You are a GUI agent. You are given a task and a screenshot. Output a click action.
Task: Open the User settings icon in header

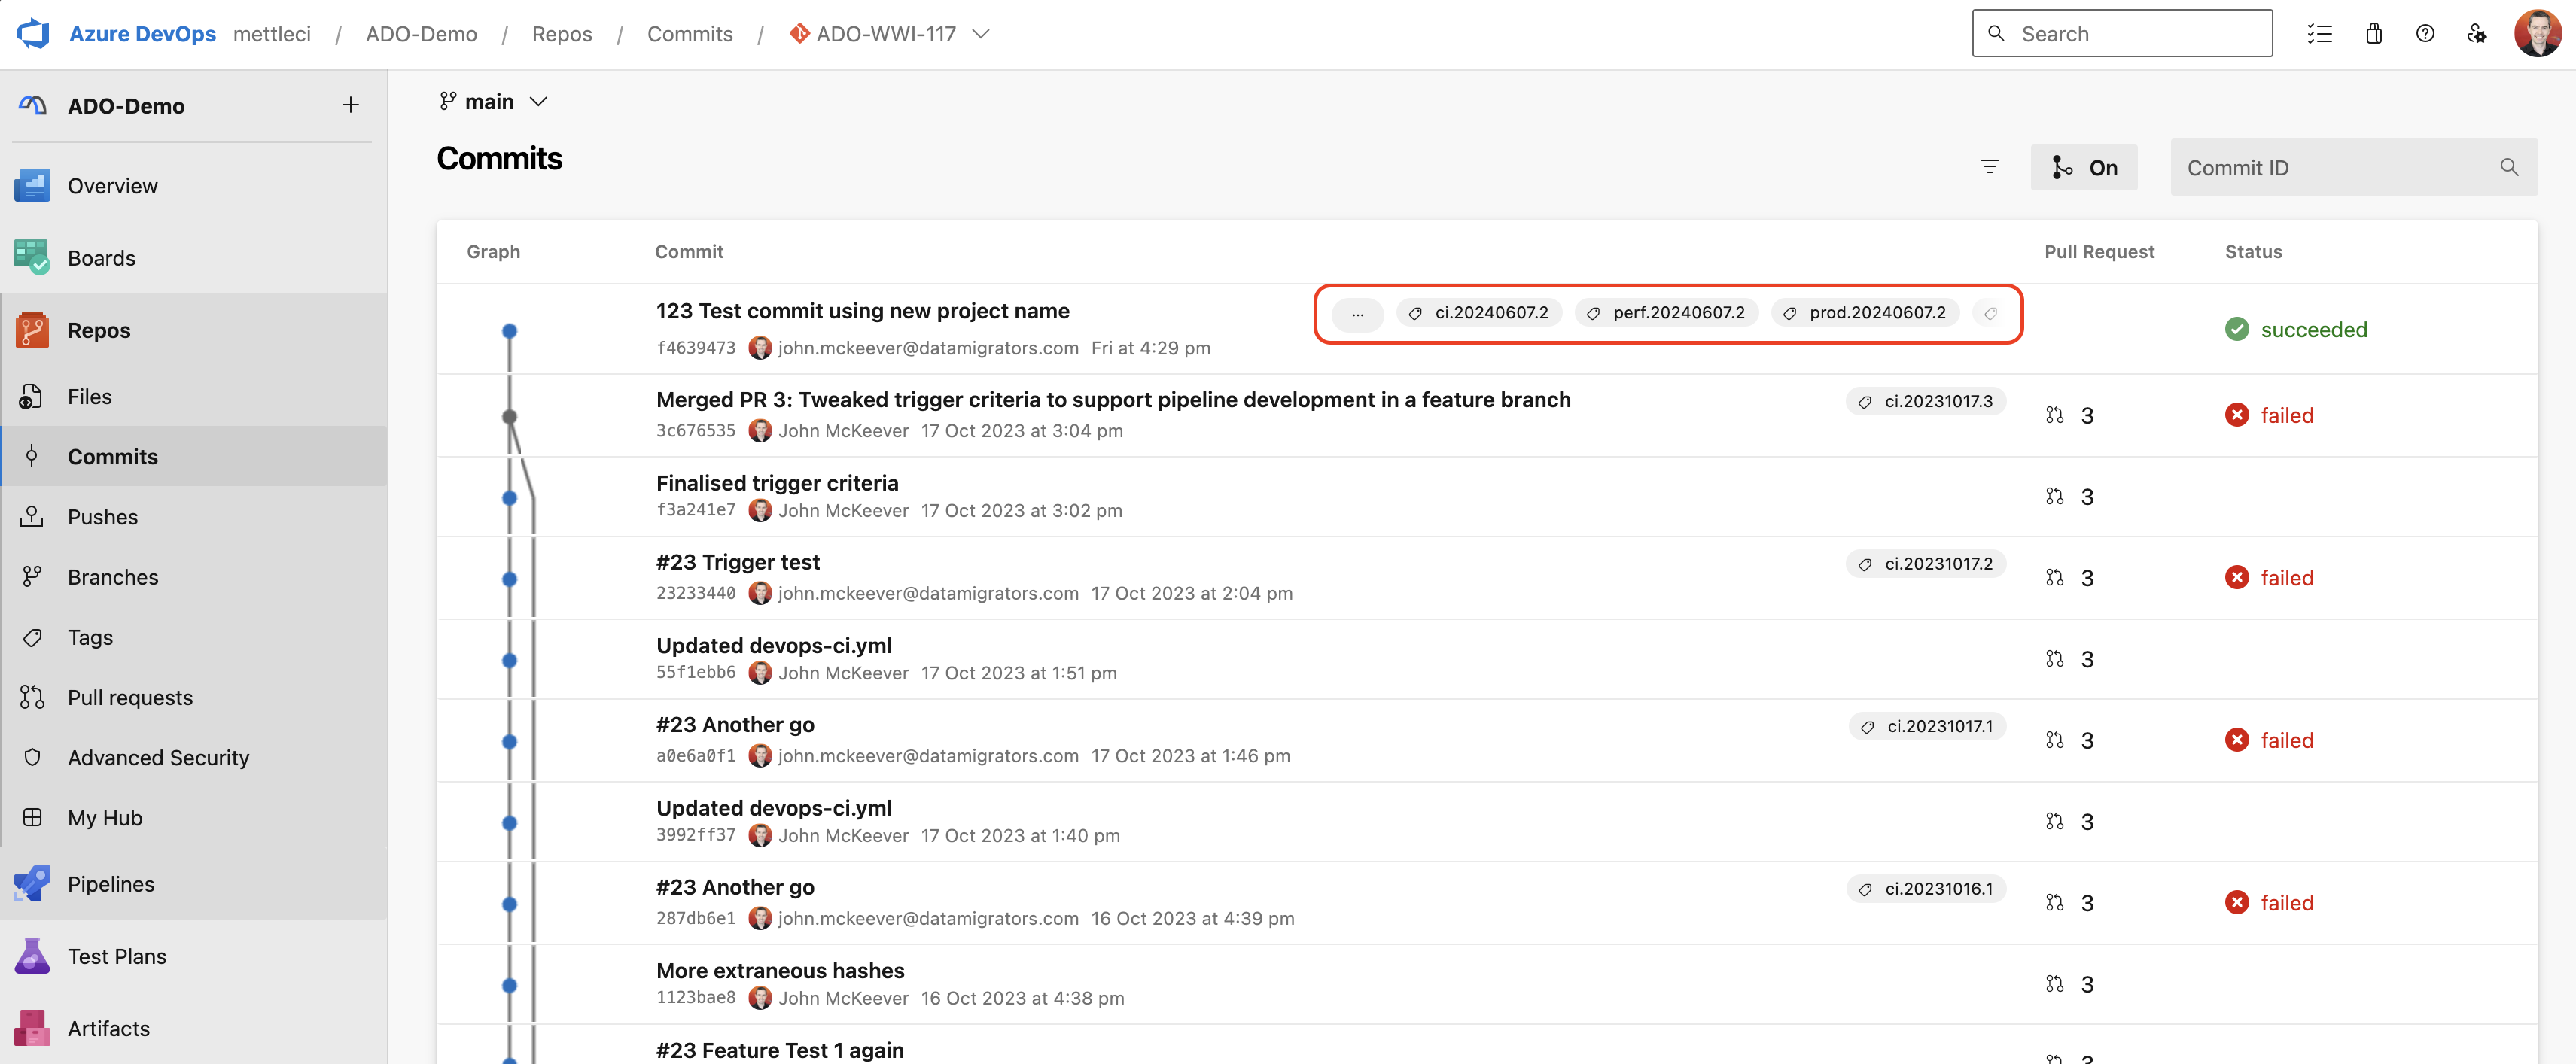coord(2476,33)
